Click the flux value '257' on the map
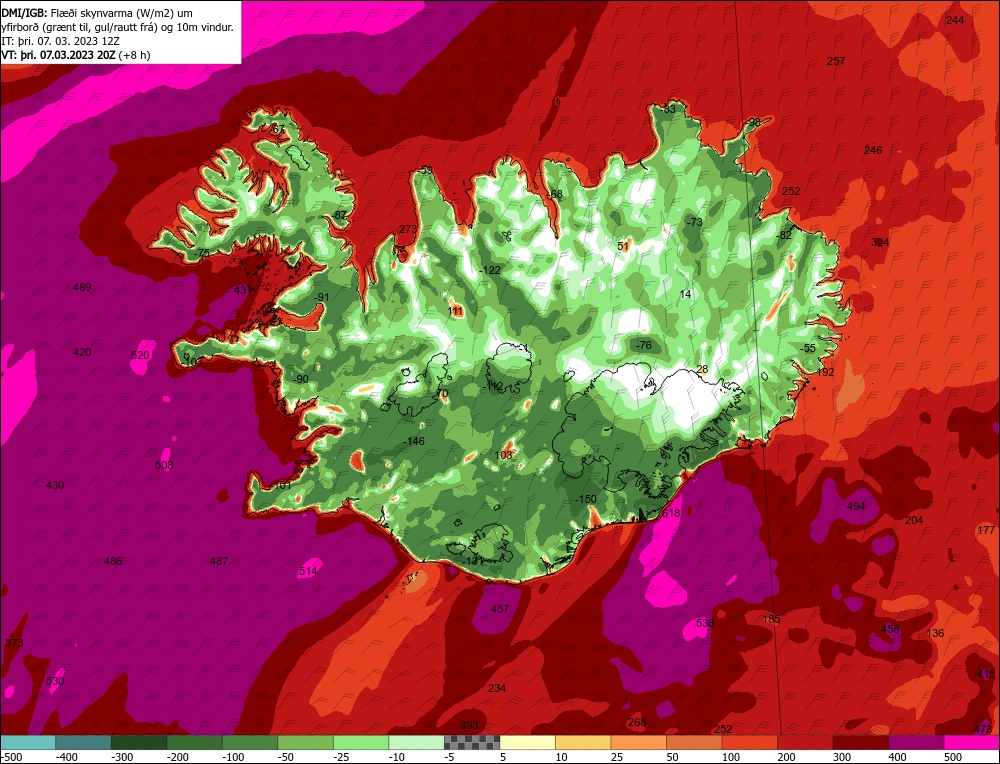 point(835,61)
